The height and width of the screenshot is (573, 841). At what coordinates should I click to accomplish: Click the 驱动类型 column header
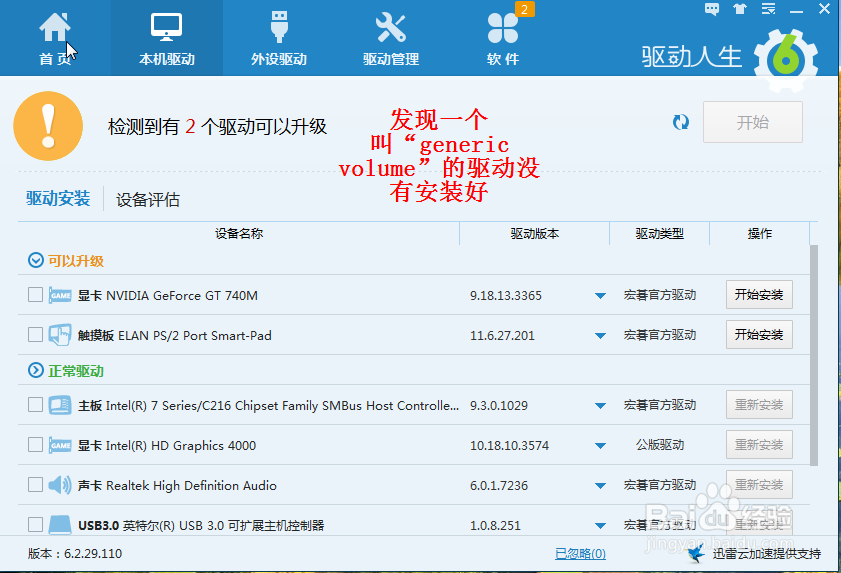pos(660,233)
